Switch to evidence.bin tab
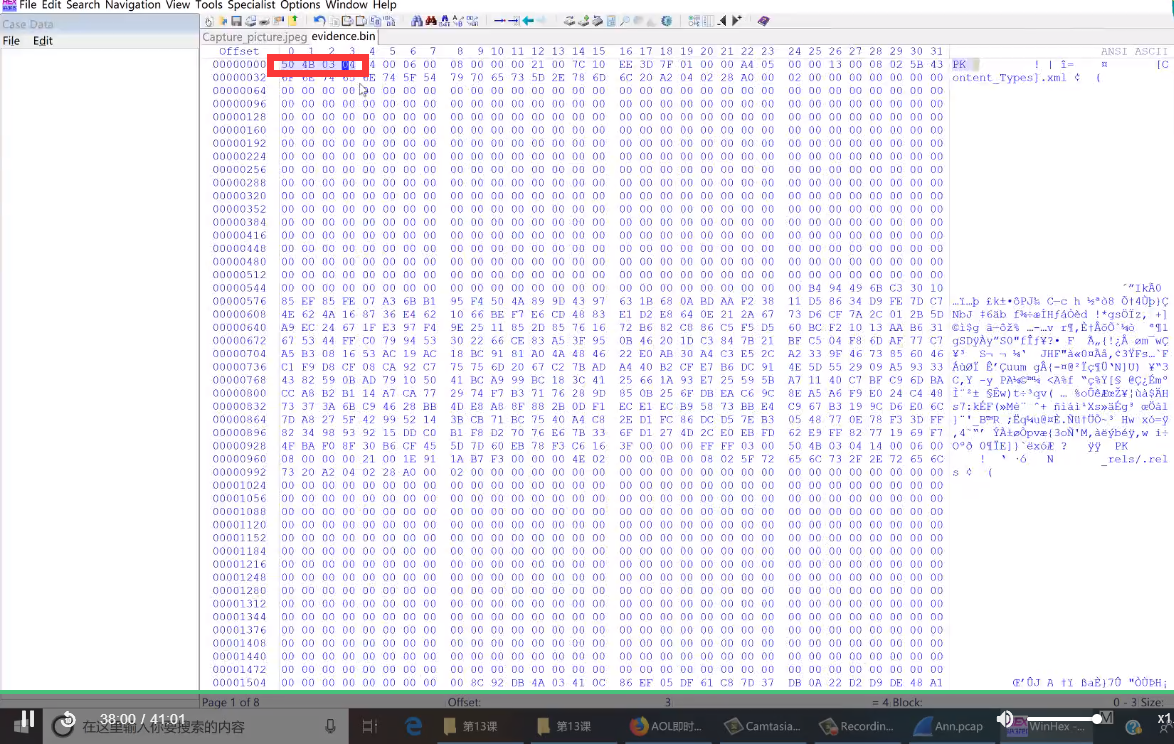This screenshot has width=1174, height=744. tap(343, 36)
